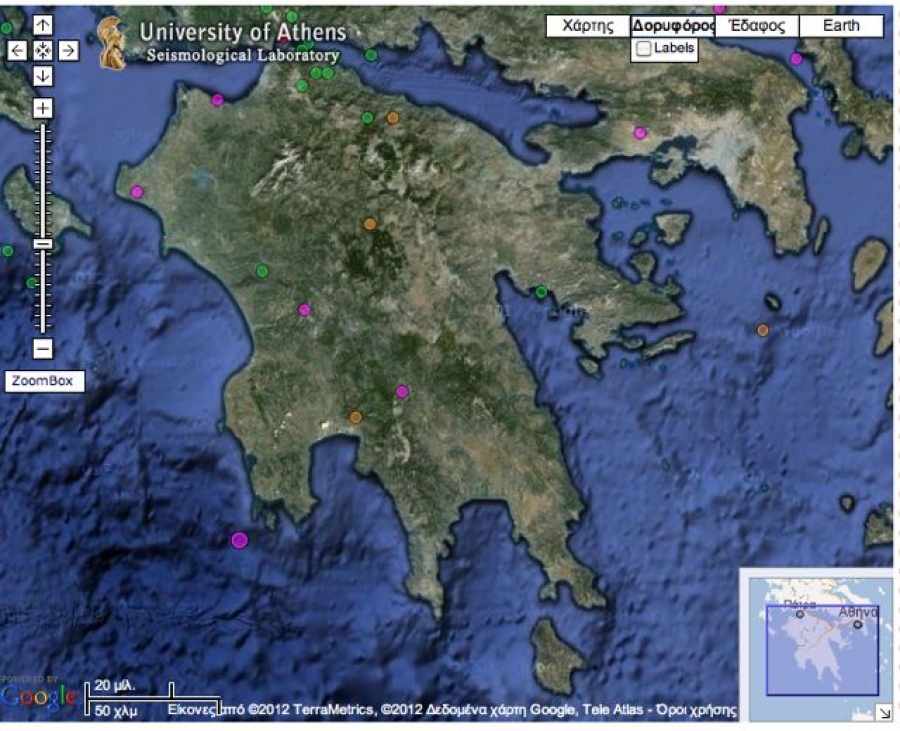Click the center reset-view pan icon
This screenshot has width=900, height=731.
[x=43, y=50]
